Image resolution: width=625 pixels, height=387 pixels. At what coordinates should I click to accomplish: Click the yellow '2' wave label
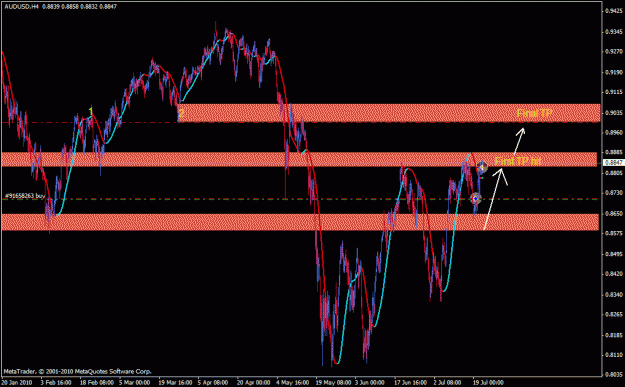click(x=181, y=113)
